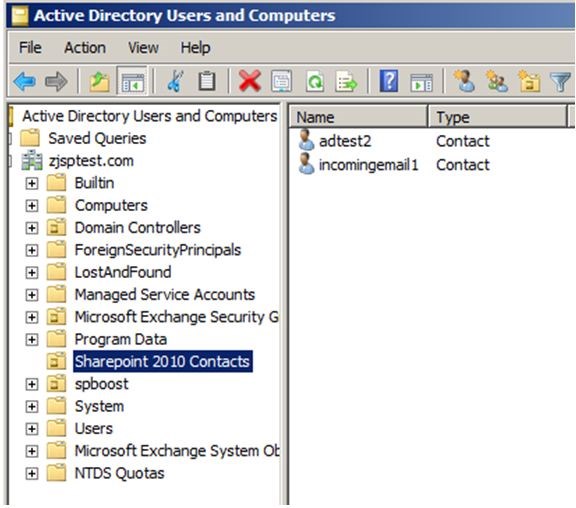576x508 pixels.
Task: Click the Up one level folder icon
Action: [100, 81]
